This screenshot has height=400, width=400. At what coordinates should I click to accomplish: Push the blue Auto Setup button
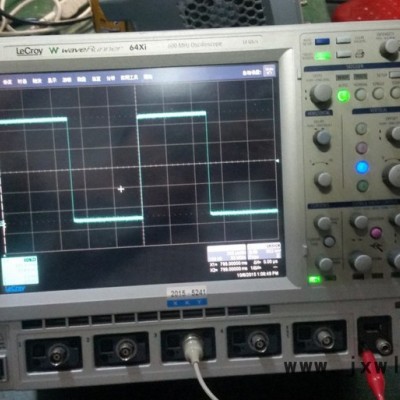click(x=322, y=41)
